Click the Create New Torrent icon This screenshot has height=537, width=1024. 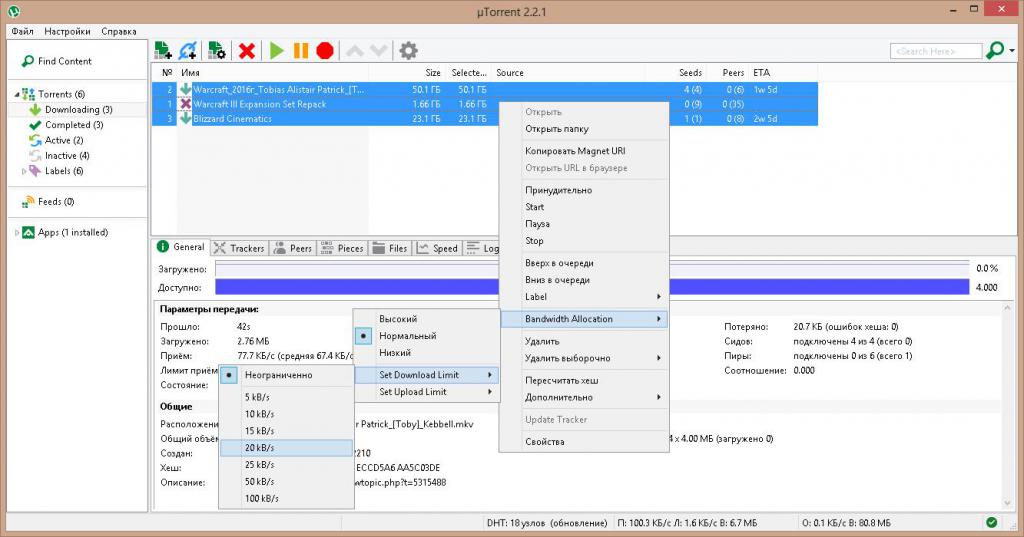click(217, 50)
